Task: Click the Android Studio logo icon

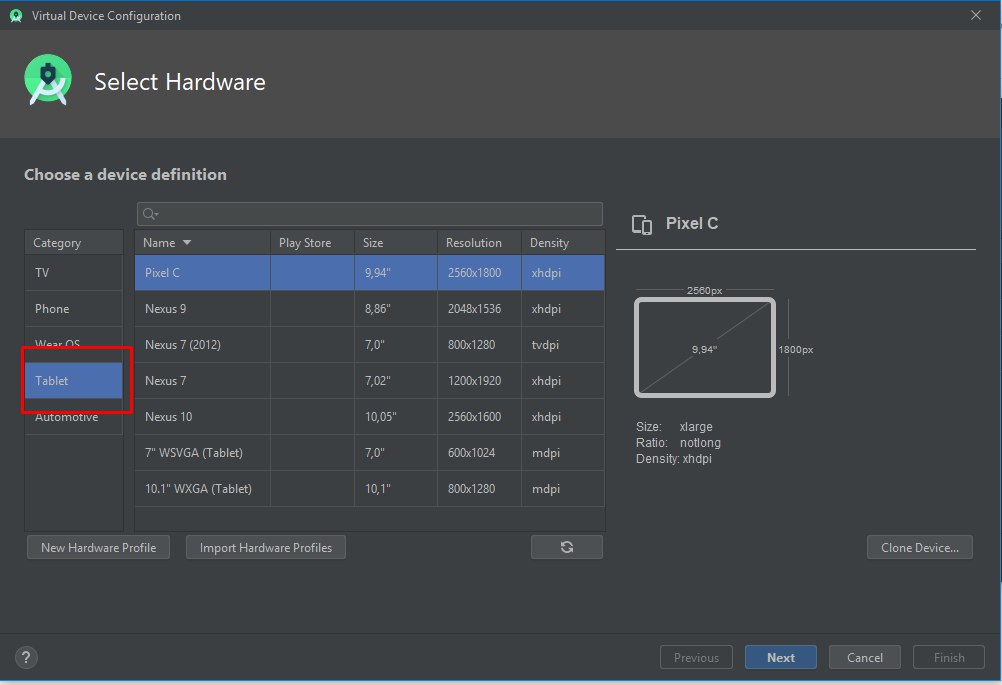Action: 48,80
